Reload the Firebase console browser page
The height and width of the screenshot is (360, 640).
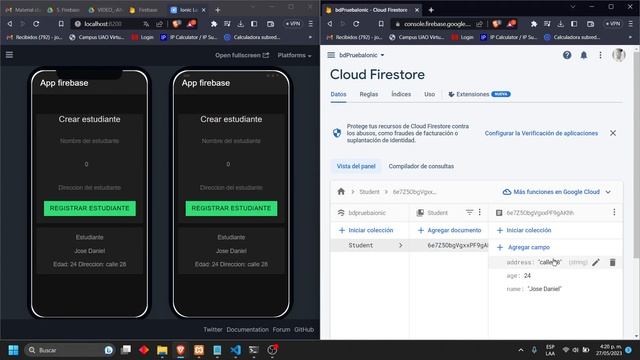coord(356,24)
